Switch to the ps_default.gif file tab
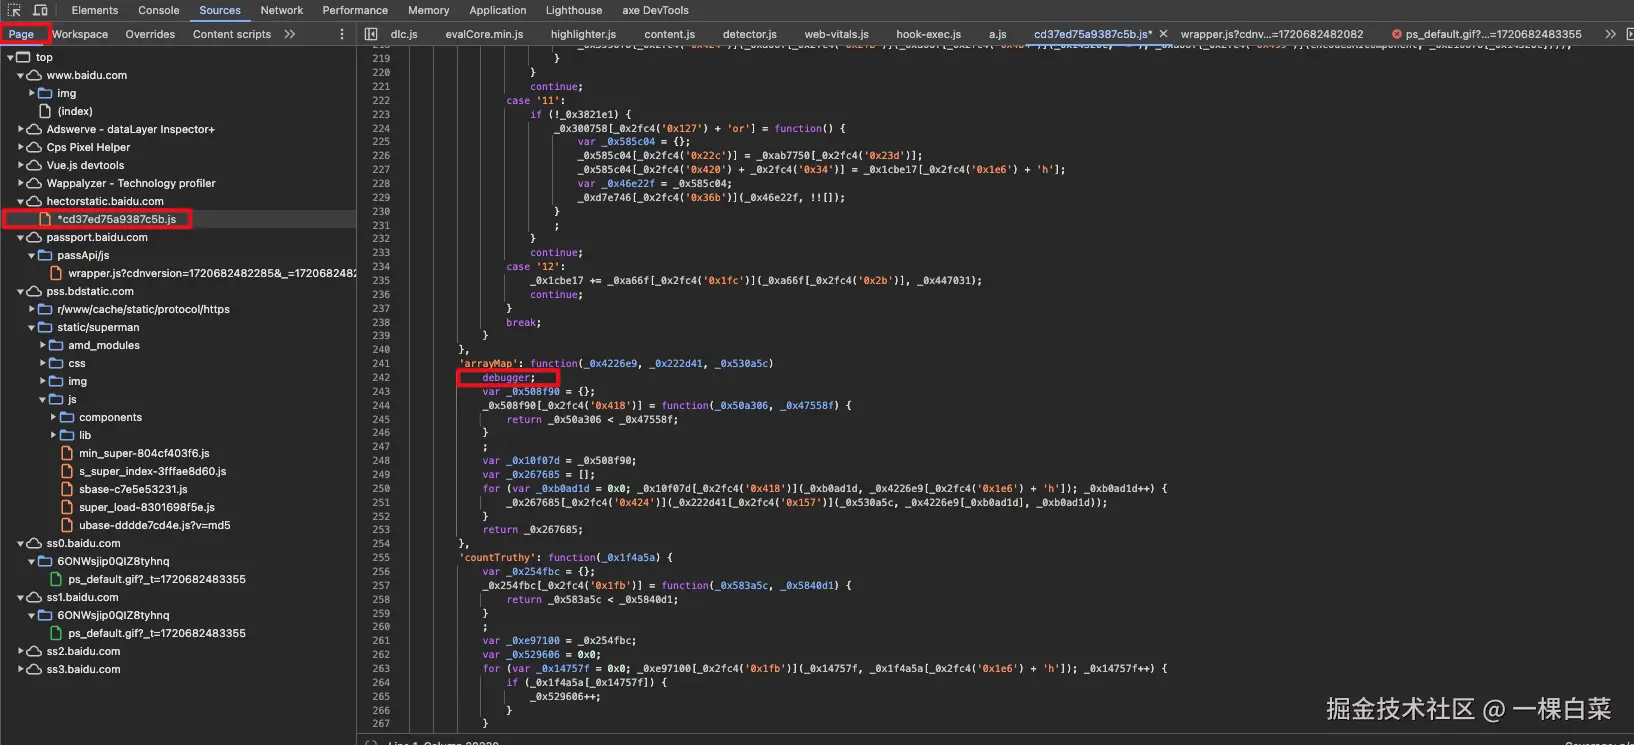This screenshot has height=745, width=1634. (1493, 34)
